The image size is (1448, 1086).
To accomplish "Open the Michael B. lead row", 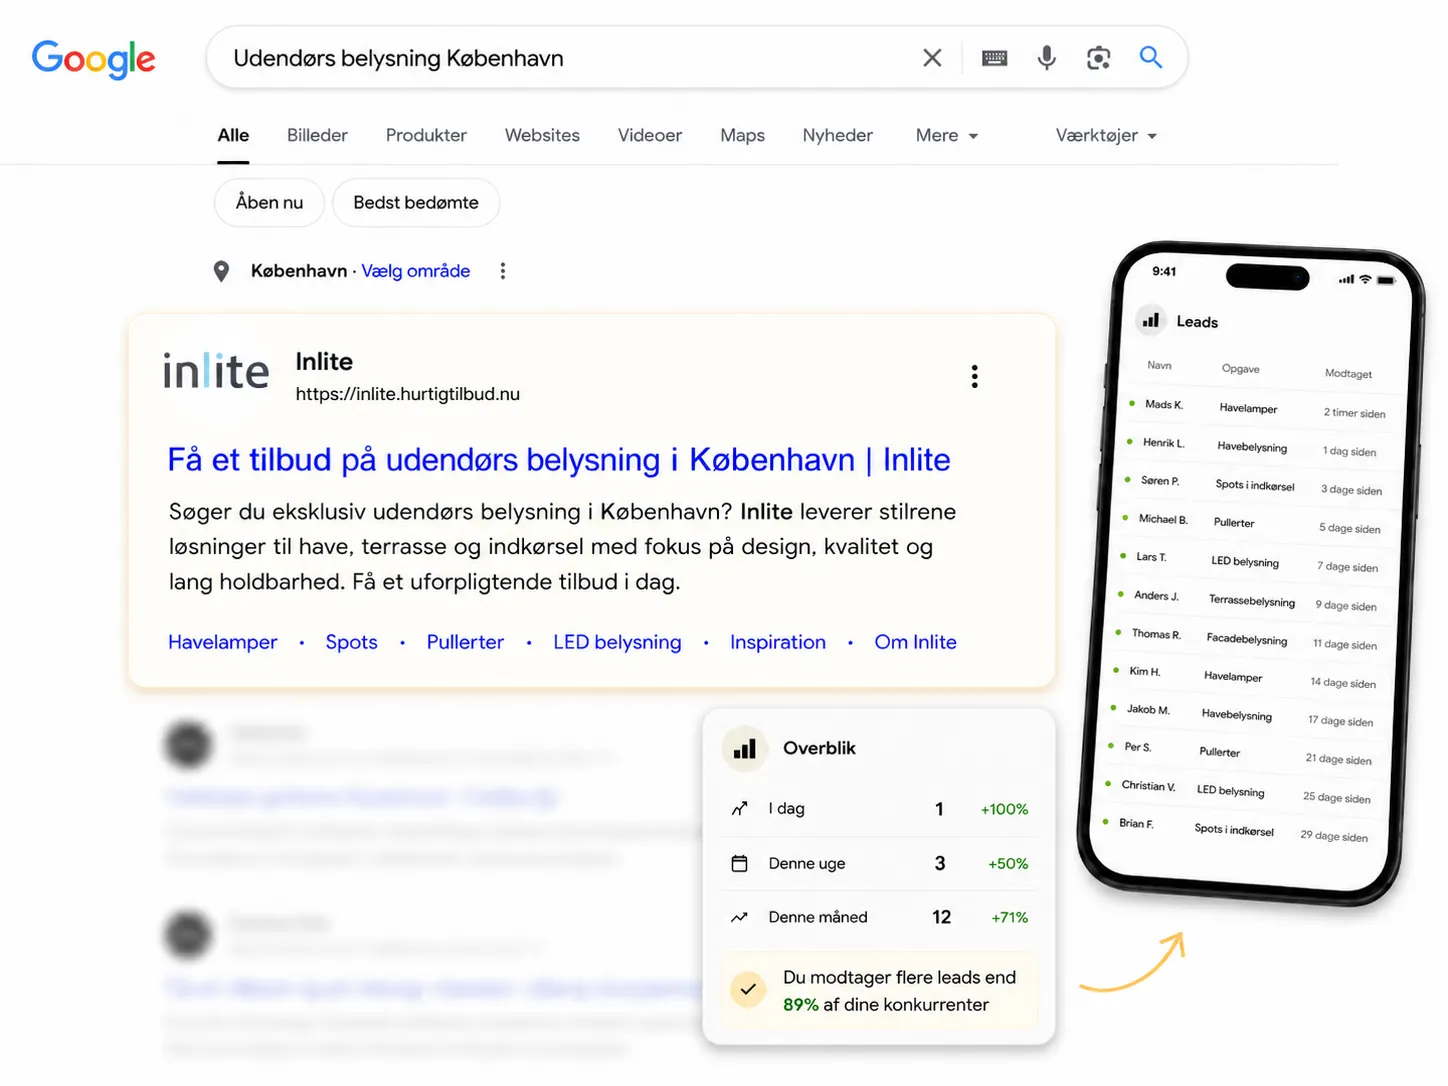I will coord(1252,523).
